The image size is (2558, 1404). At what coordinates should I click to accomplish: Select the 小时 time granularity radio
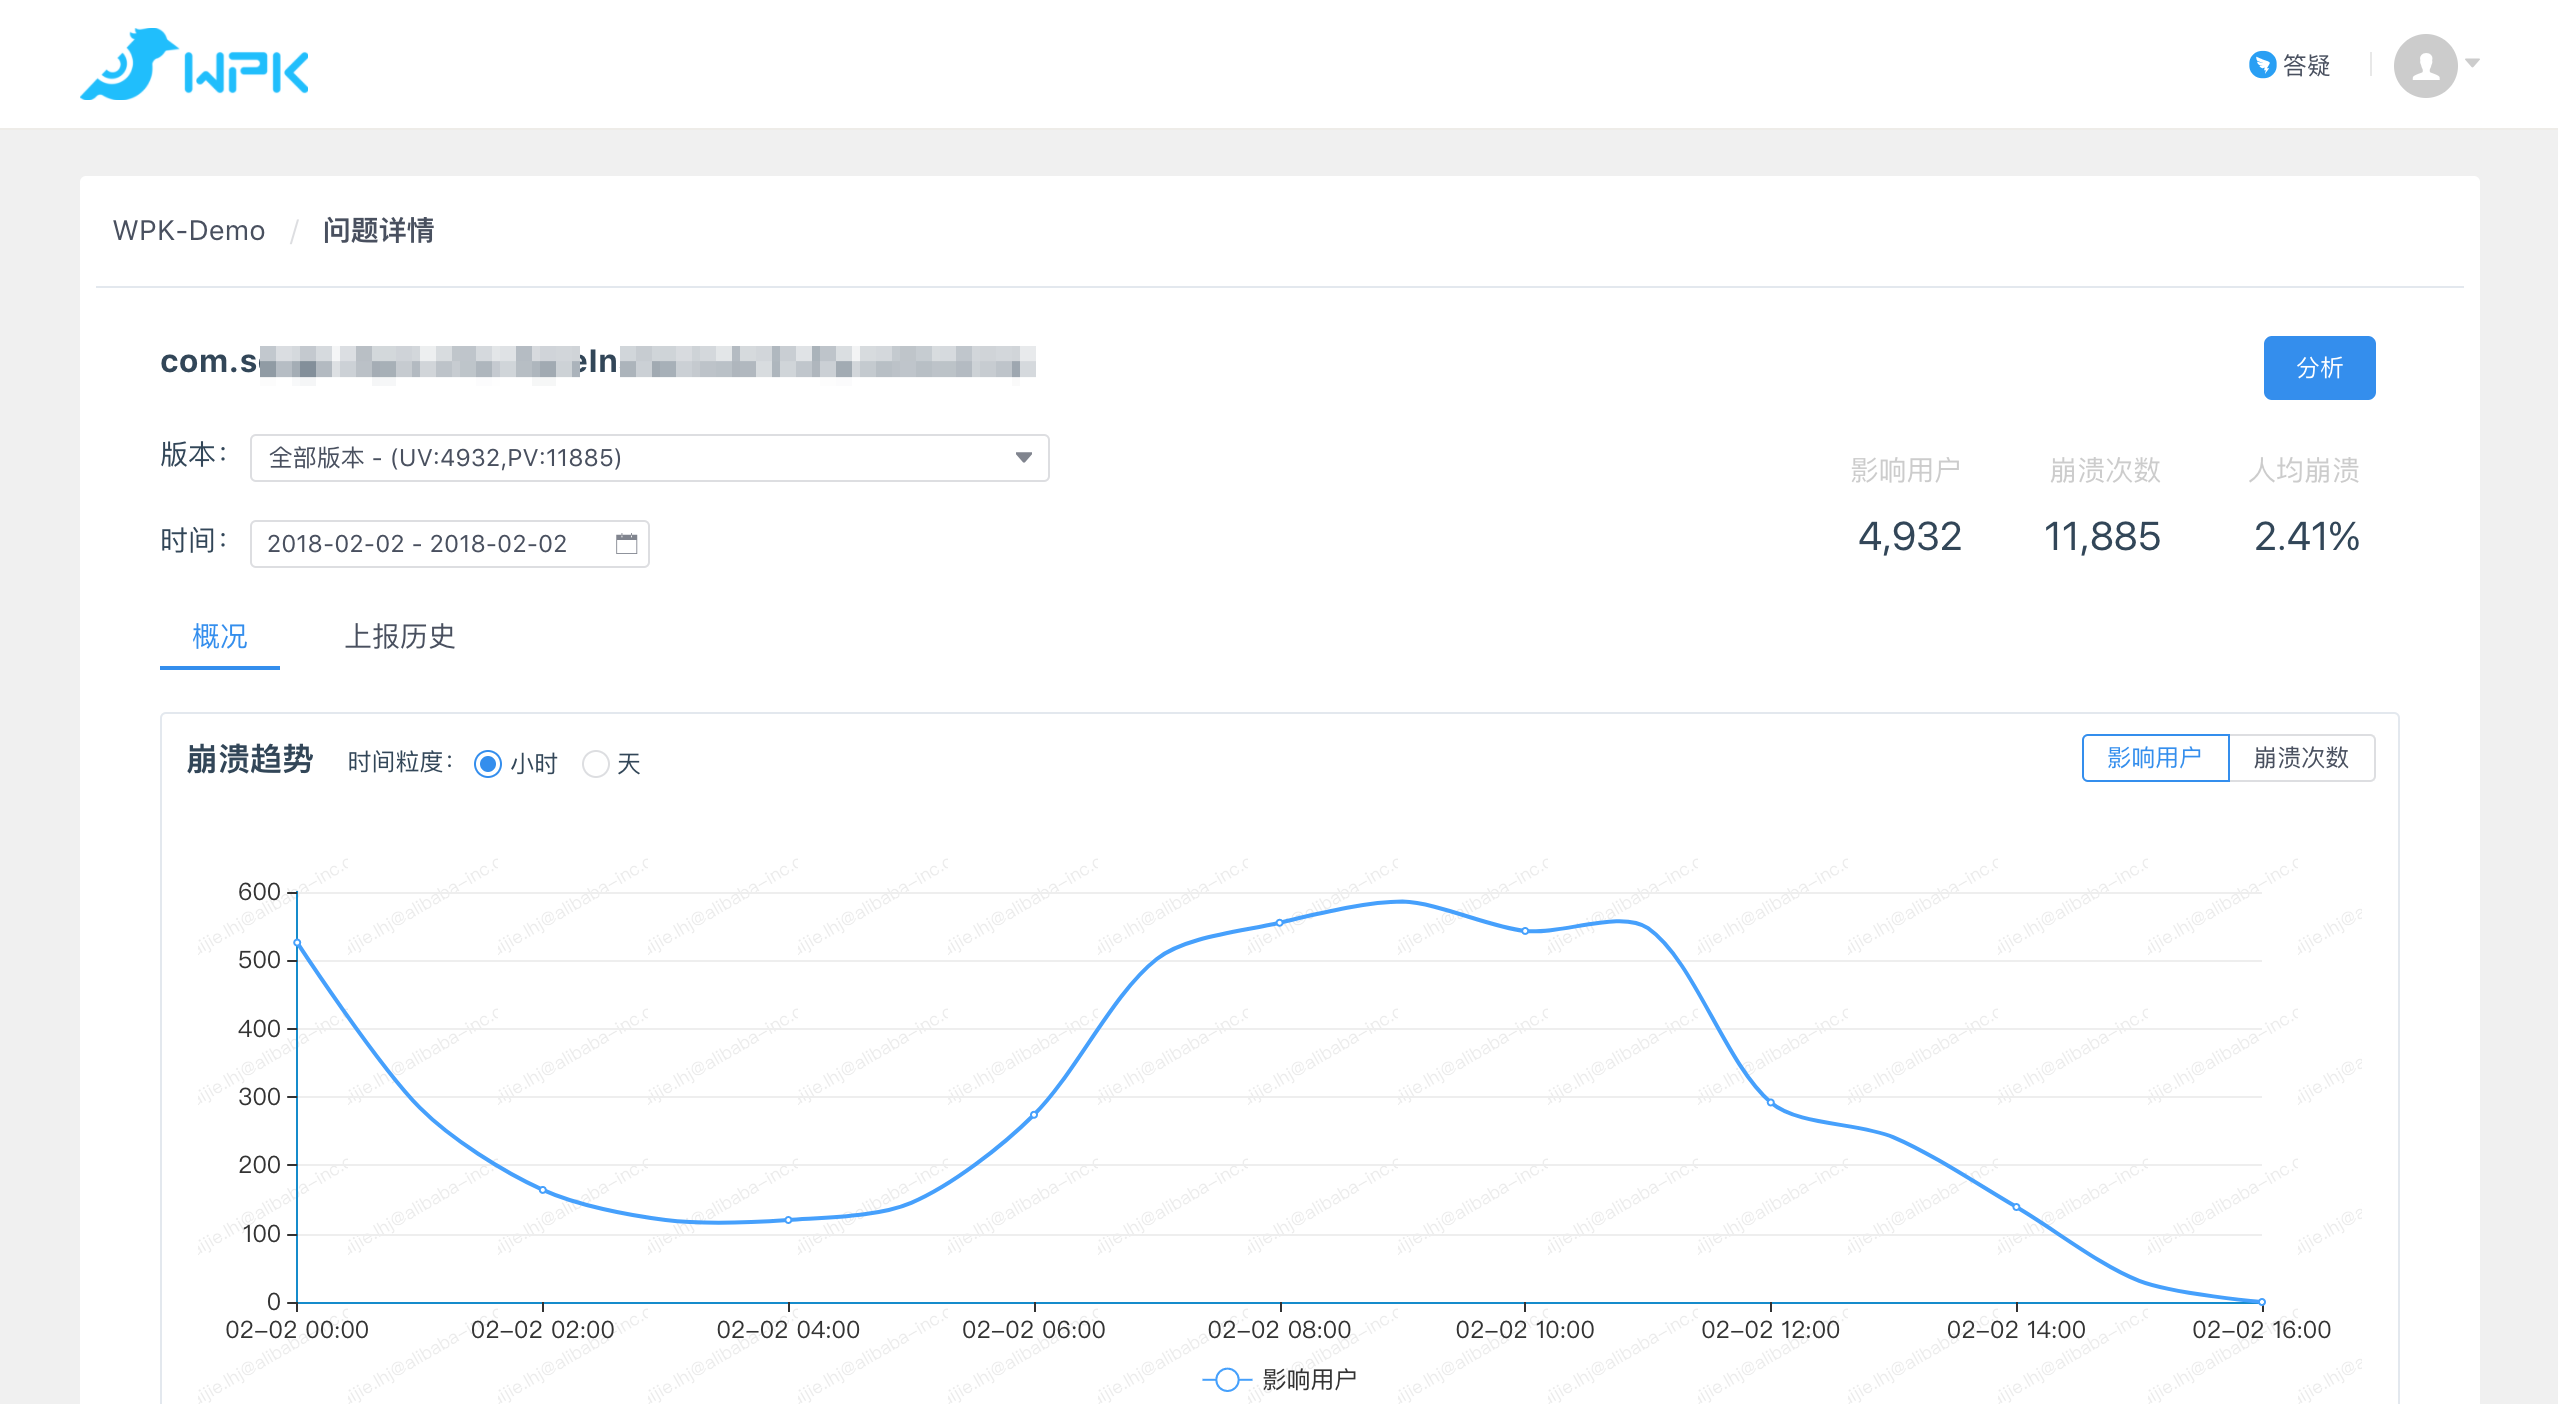[x=488, y=764]
